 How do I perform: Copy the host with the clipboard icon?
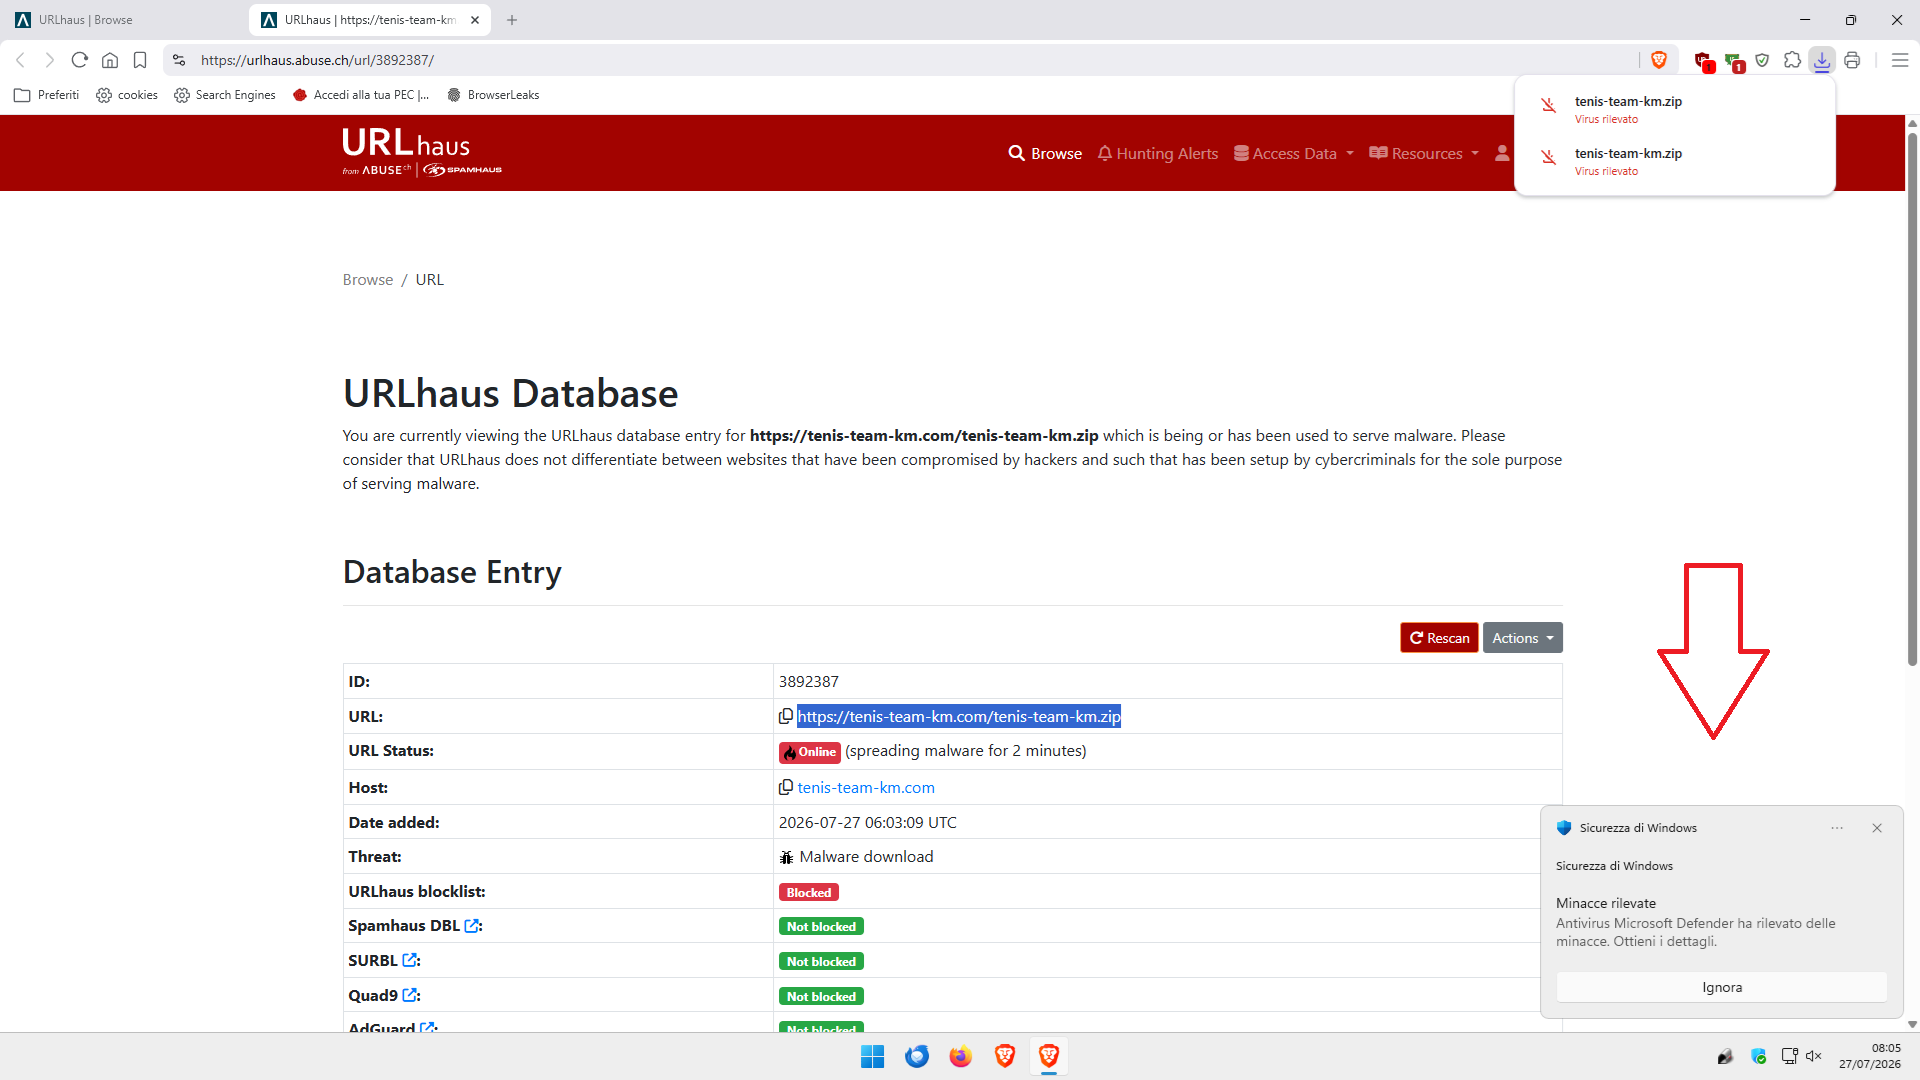[x=786, y=787]
